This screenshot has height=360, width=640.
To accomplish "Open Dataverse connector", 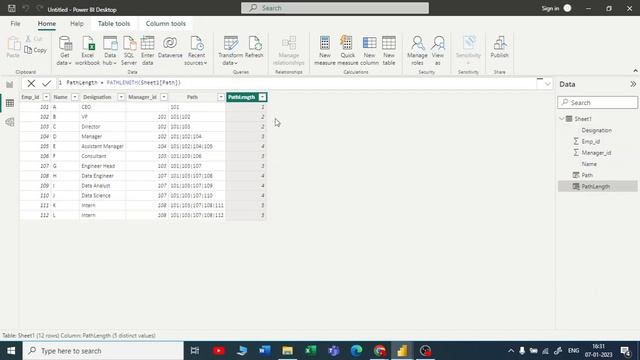I will (170, 47).
